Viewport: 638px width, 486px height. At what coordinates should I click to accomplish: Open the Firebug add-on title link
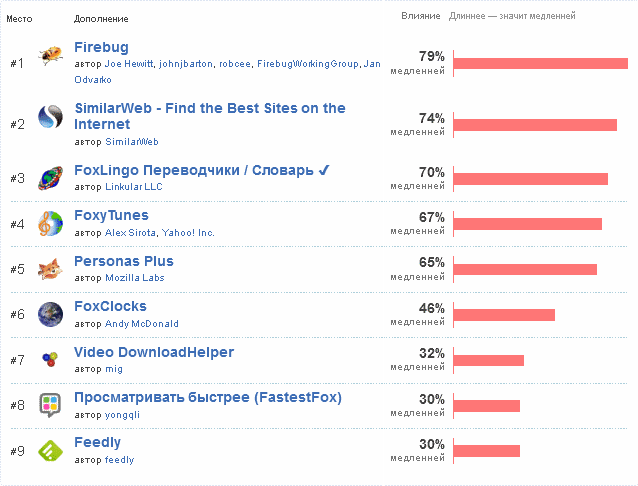click(101, 47)
